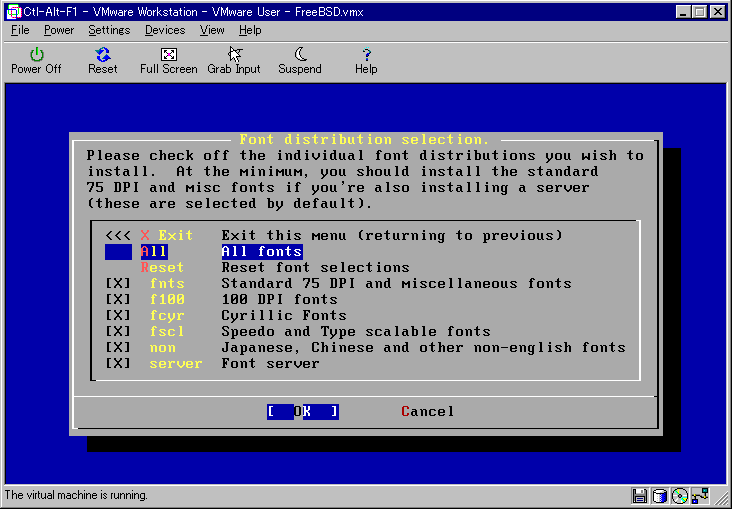Click the CD-ROM status icon
The height and width of the screenshot is (509, 732).
coord(680,495)
